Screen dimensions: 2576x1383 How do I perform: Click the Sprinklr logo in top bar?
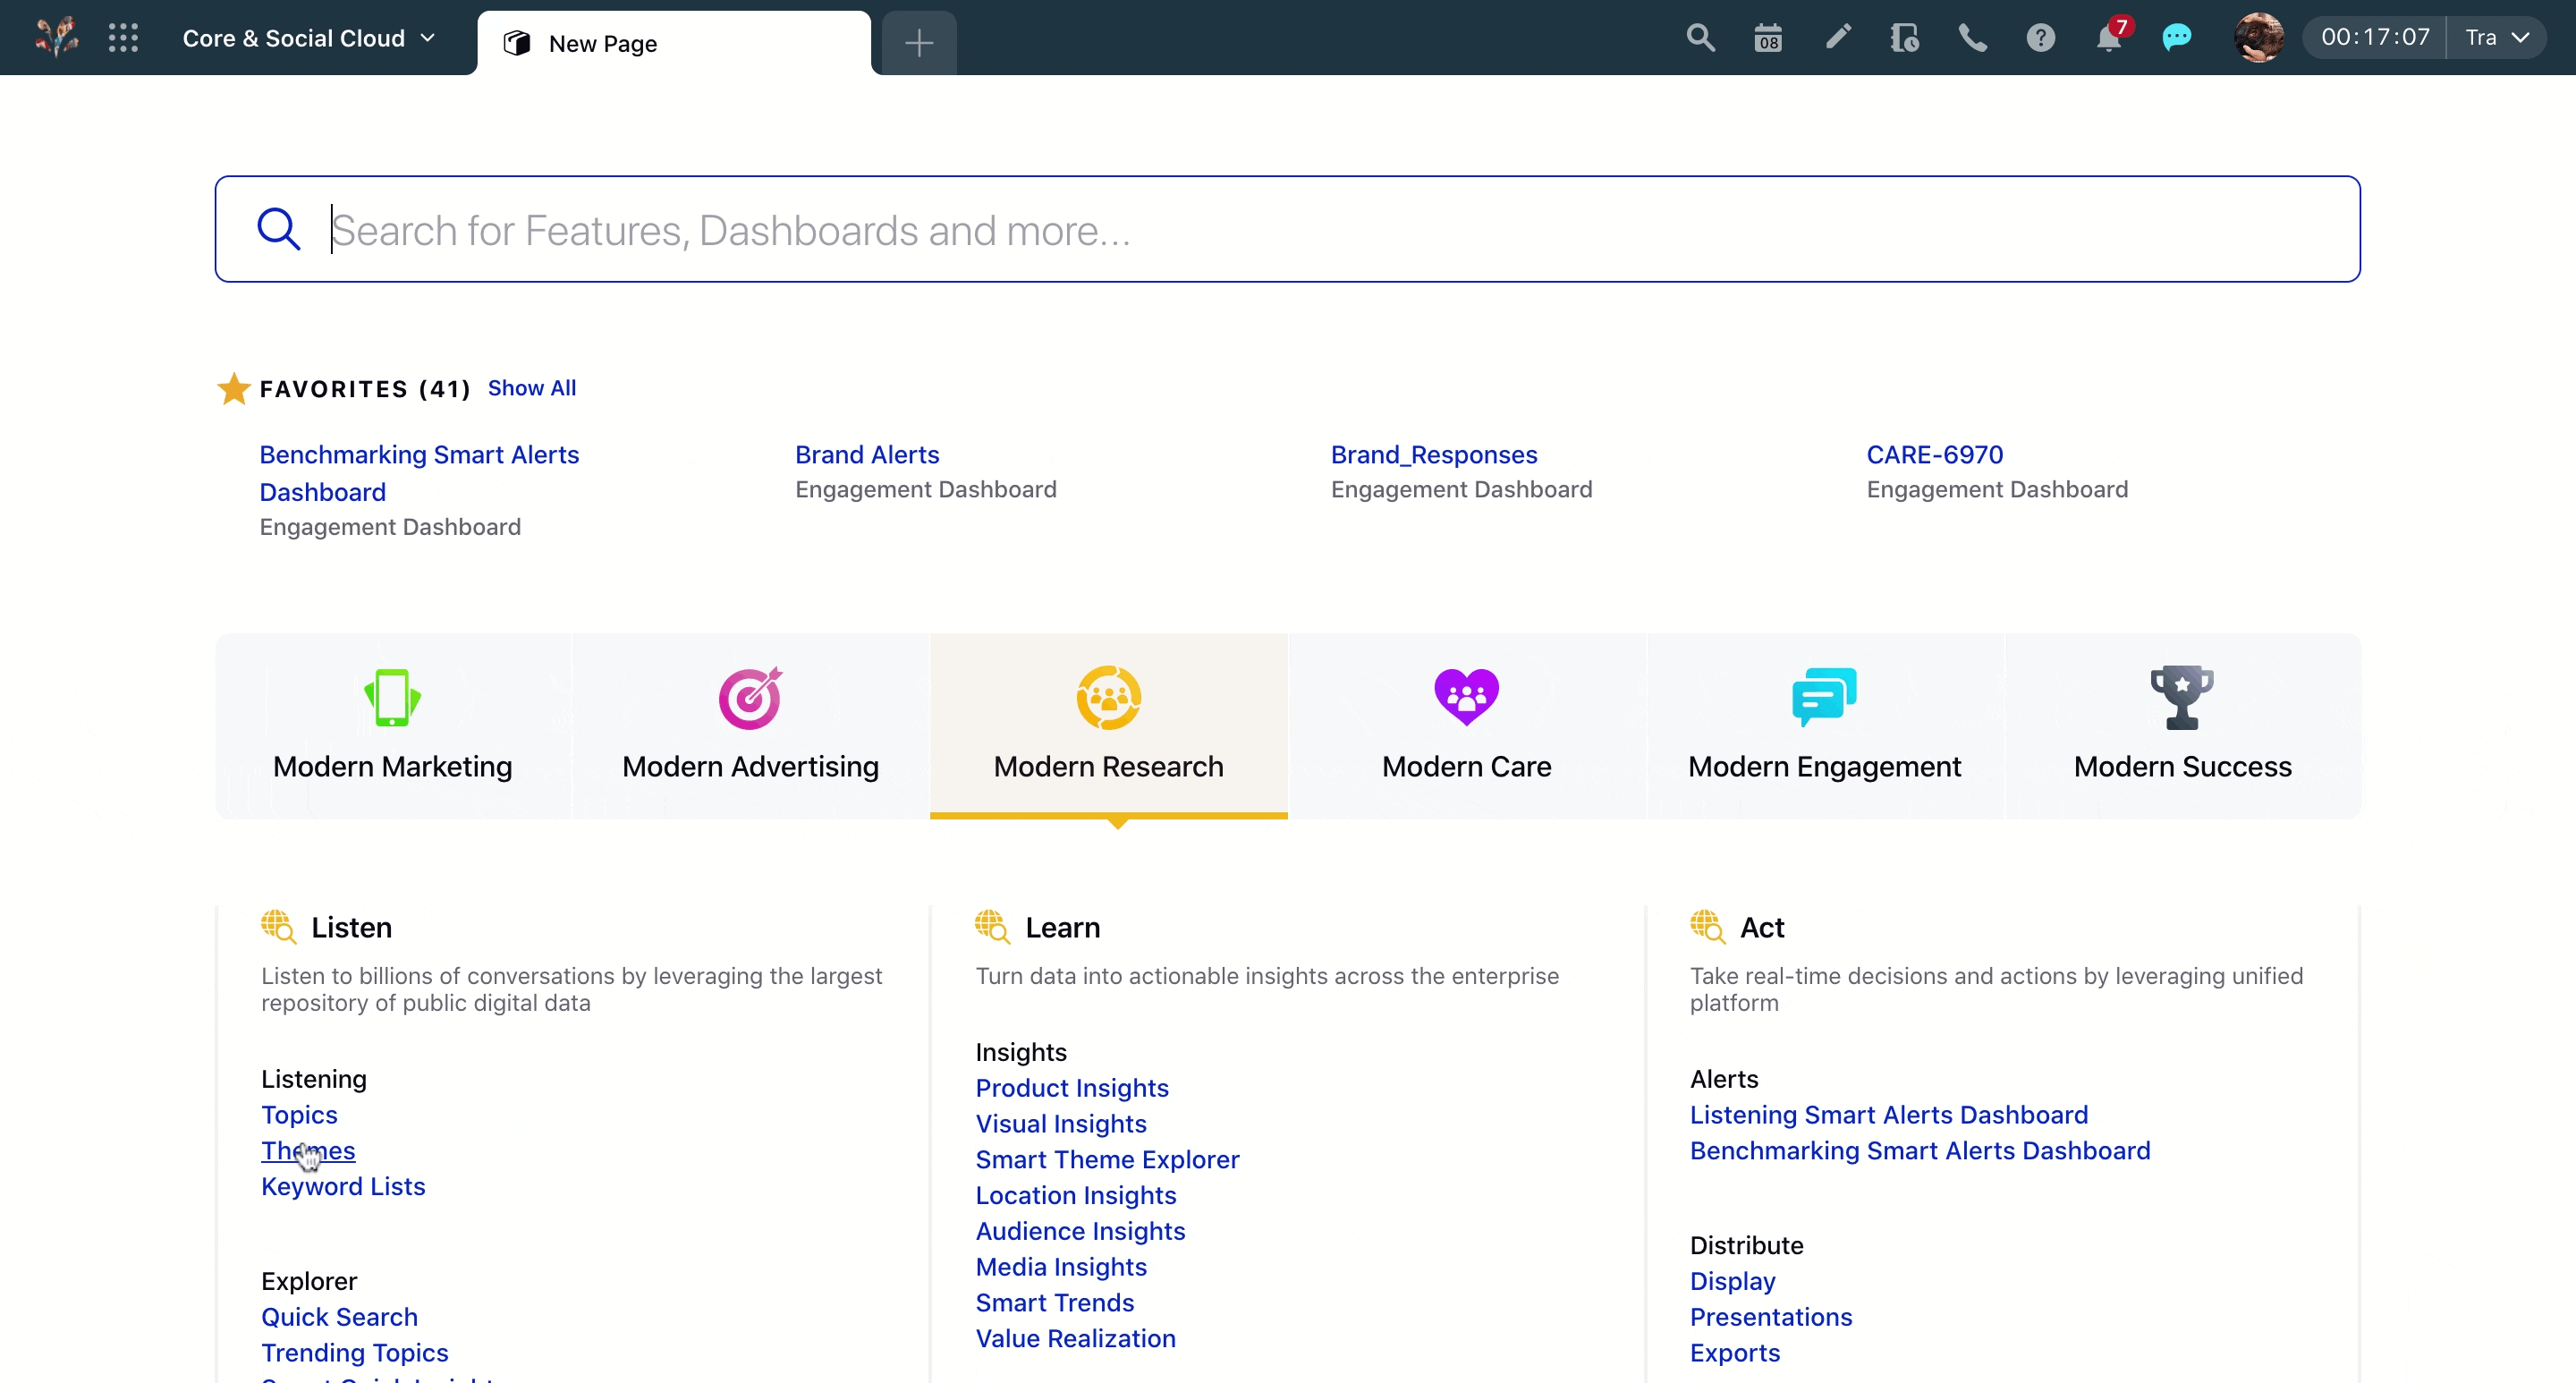click(x=57, y=37)
